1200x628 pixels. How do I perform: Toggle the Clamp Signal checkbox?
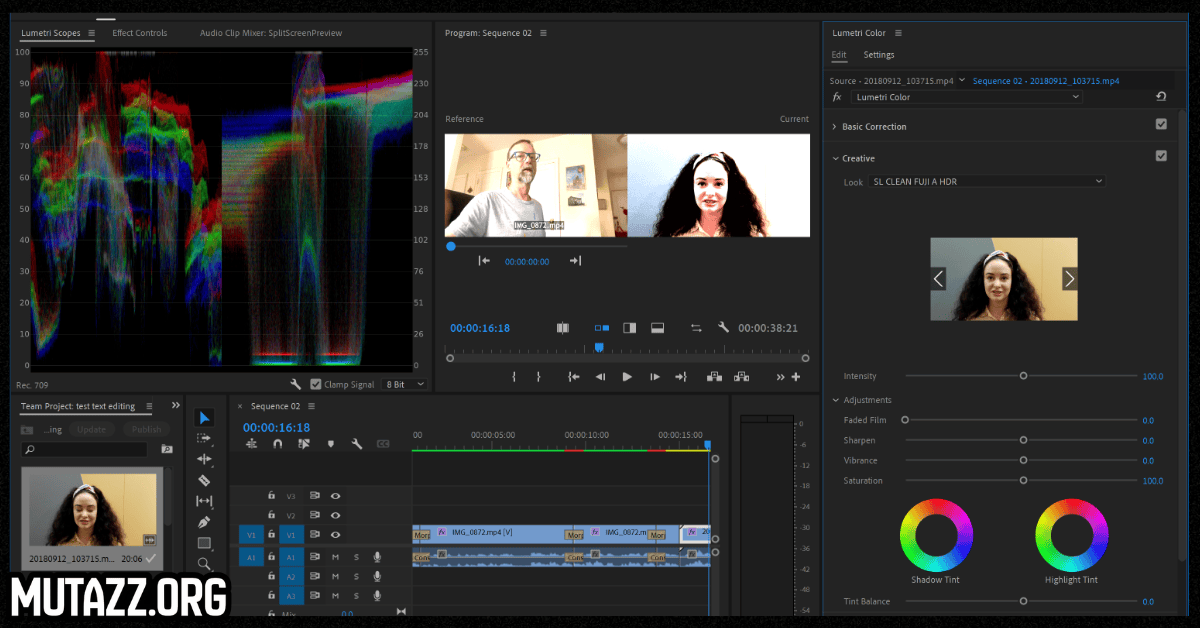click(x=316, y=384)
